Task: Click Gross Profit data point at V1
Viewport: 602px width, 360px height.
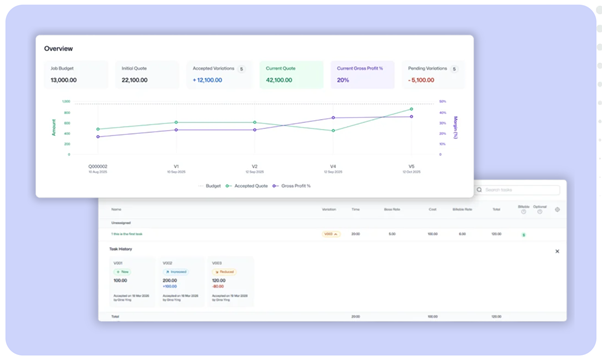Action: 176,130
